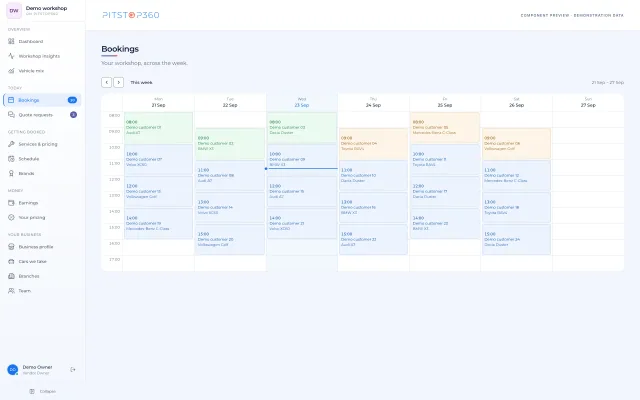Open Monday 14:00 Mercedes-Benz booking
640x400 pixels.
[x=158, y=224]
